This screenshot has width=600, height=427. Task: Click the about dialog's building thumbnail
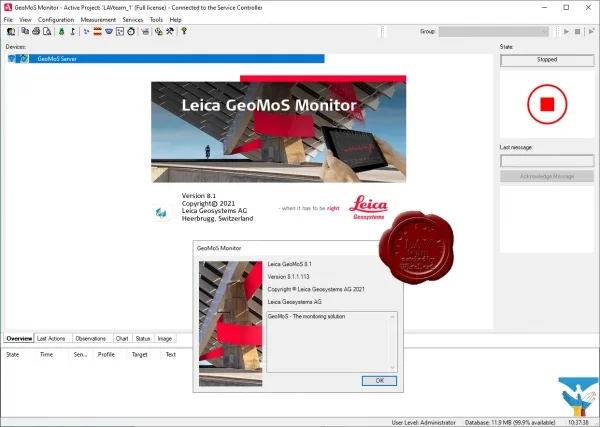230,324
